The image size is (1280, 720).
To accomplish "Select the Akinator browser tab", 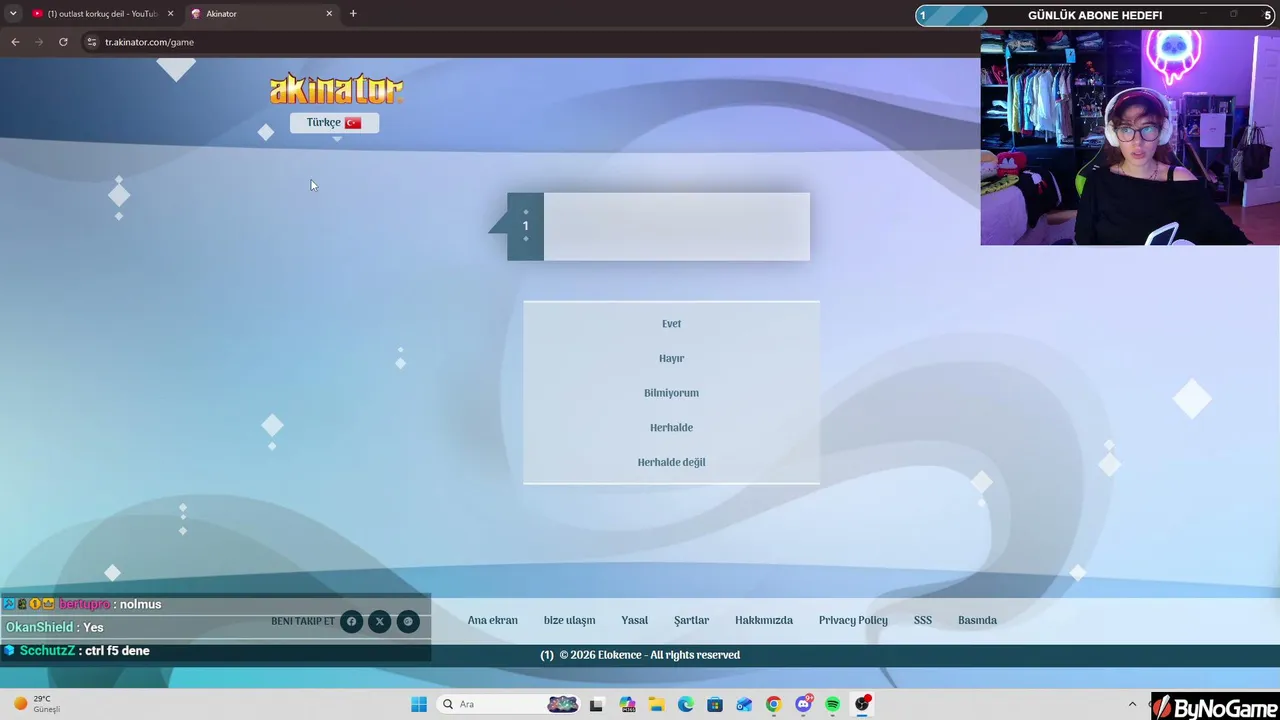I will click(262, 14).
